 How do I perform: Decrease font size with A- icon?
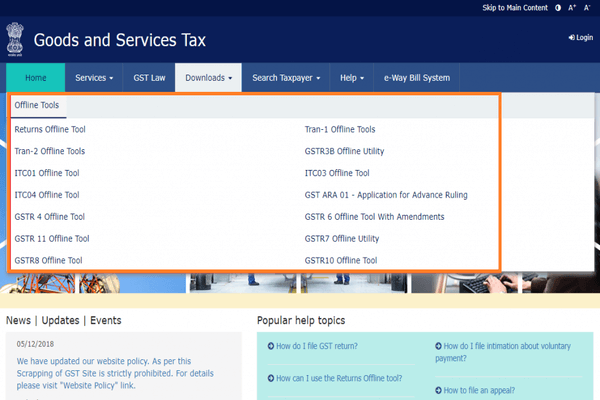(587, 8)
